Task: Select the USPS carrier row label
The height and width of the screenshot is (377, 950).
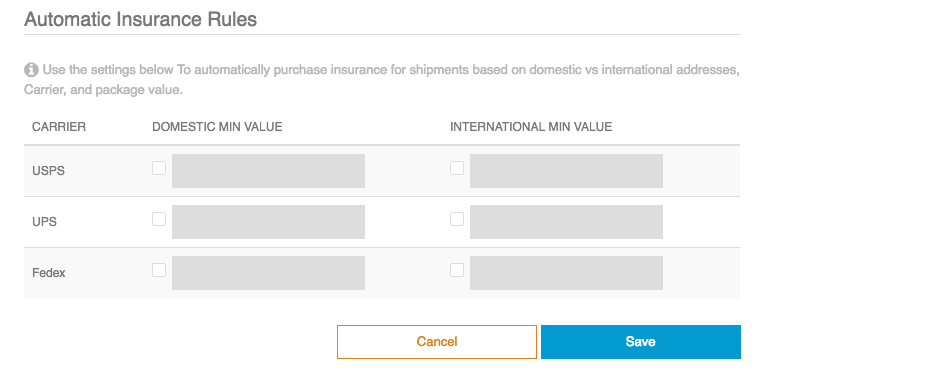Action: pyautogui.click(x=48, y=171)
